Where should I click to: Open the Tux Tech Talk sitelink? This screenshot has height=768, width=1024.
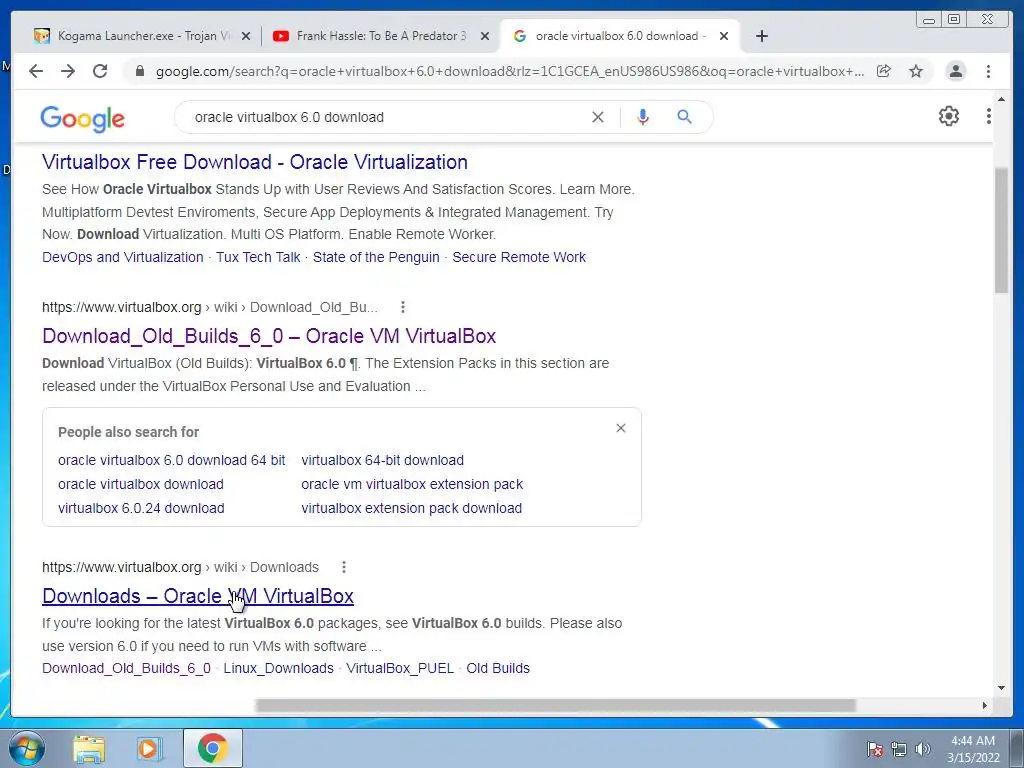(258, 257)
